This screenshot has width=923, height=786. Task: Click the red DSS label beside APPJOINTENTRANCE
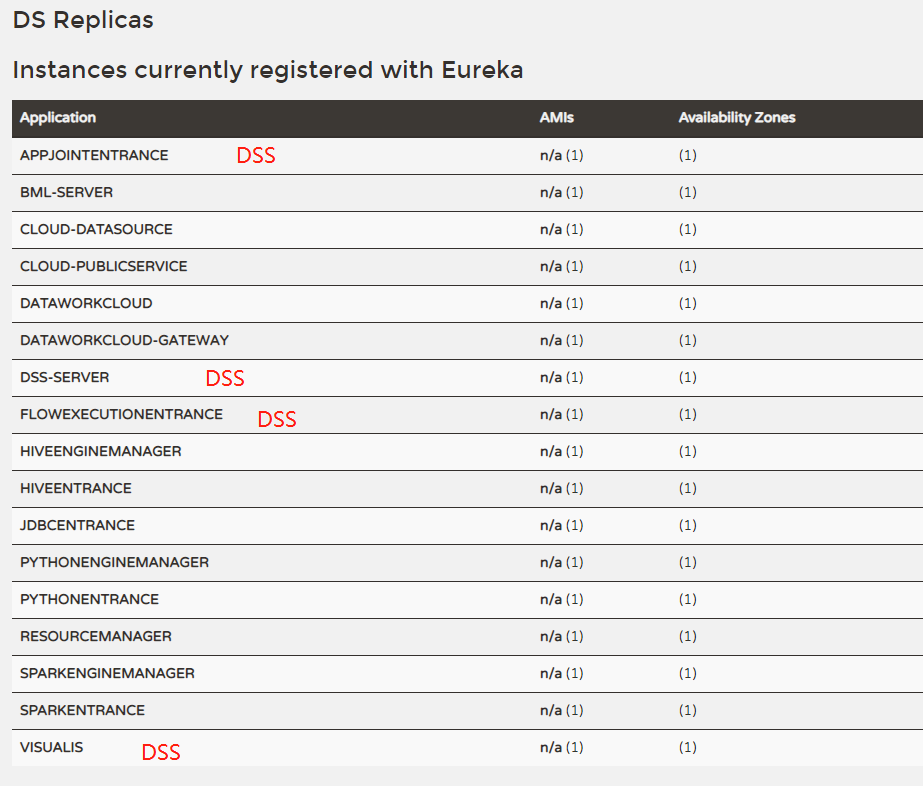point(255,155)
